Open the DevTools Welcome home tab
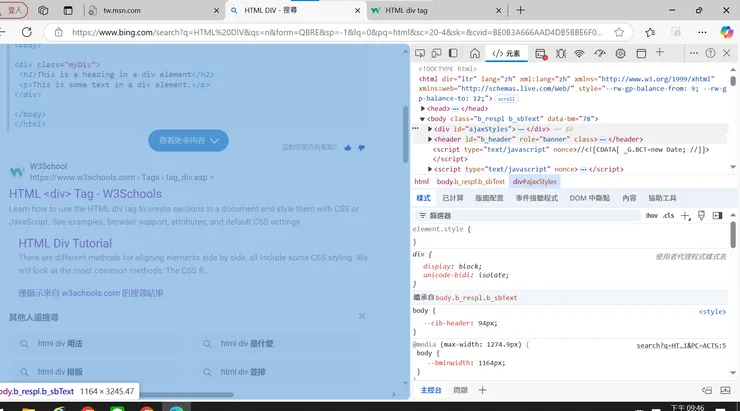The width and height of the screenshot is (740, 411). point(475,53)
